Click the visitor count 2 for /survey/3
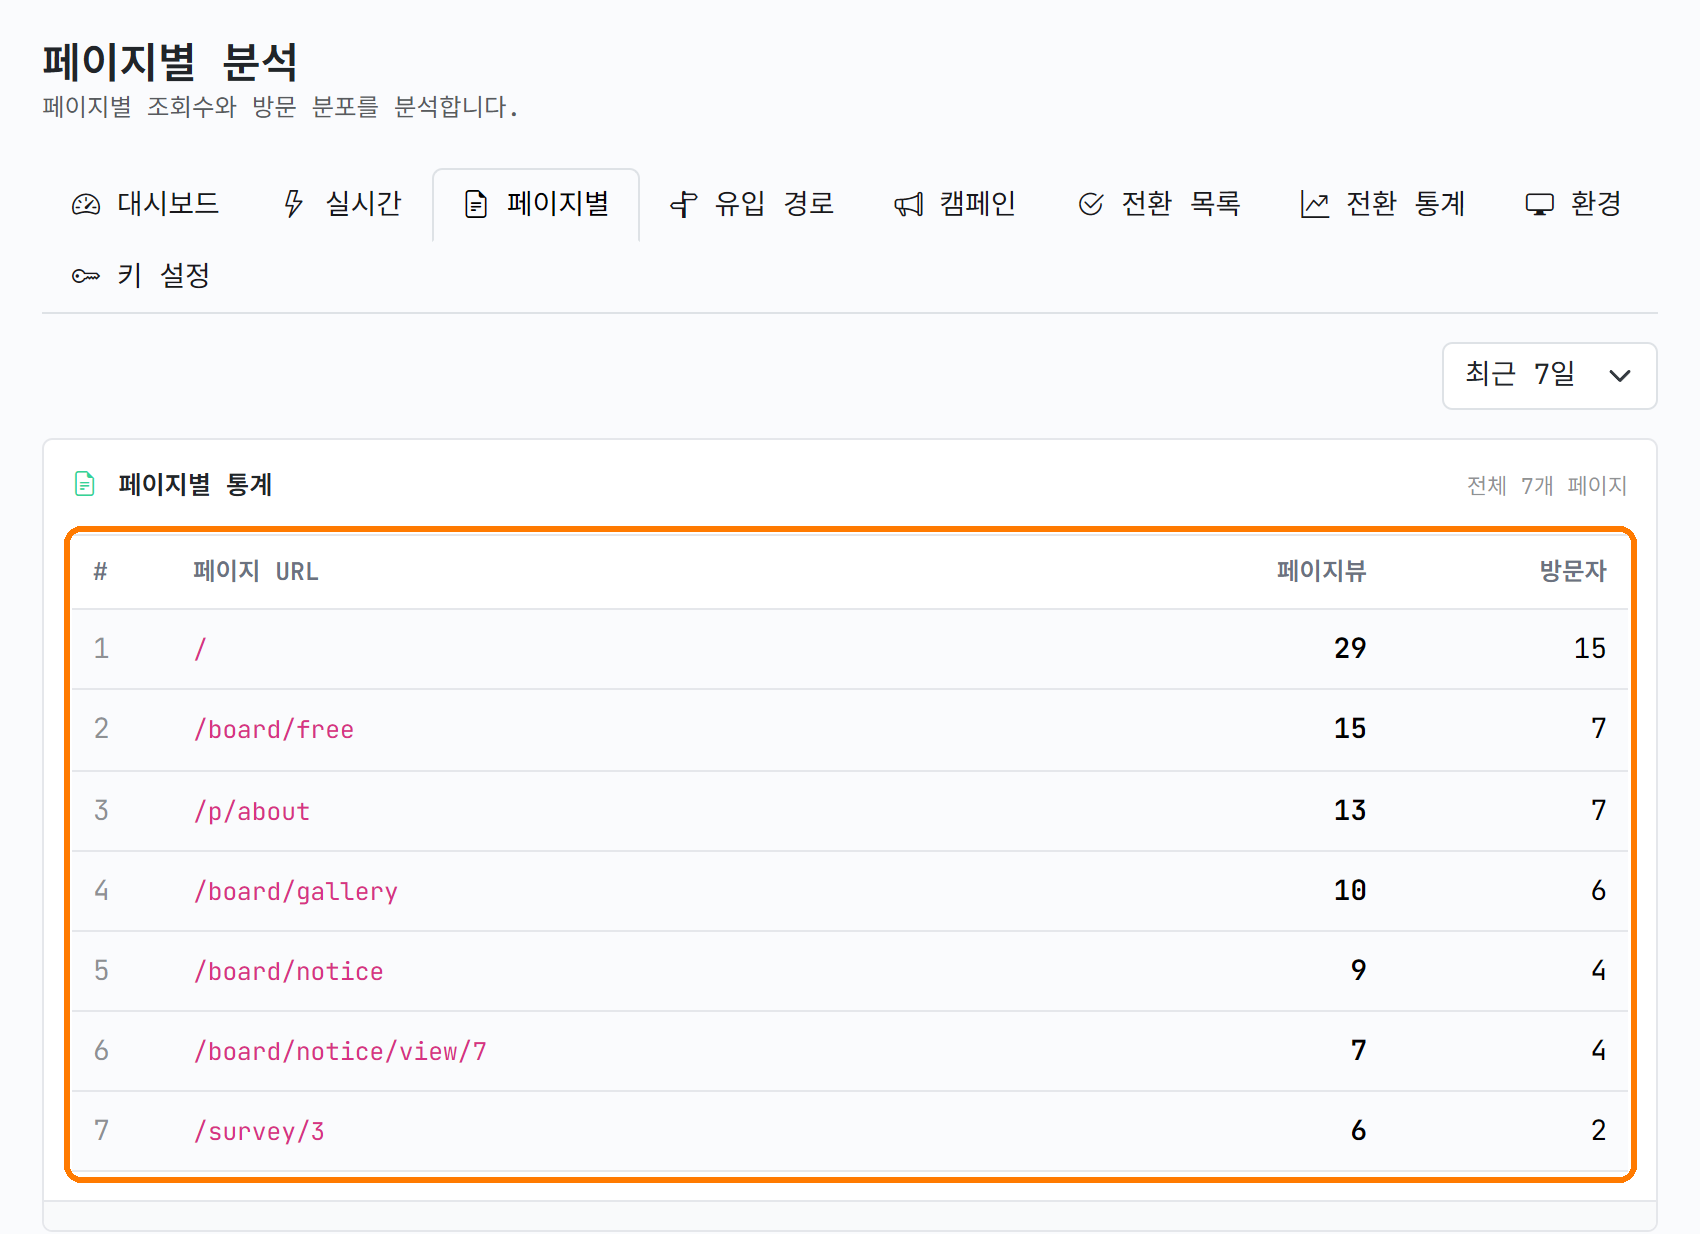 (x=1598, y=1131)
